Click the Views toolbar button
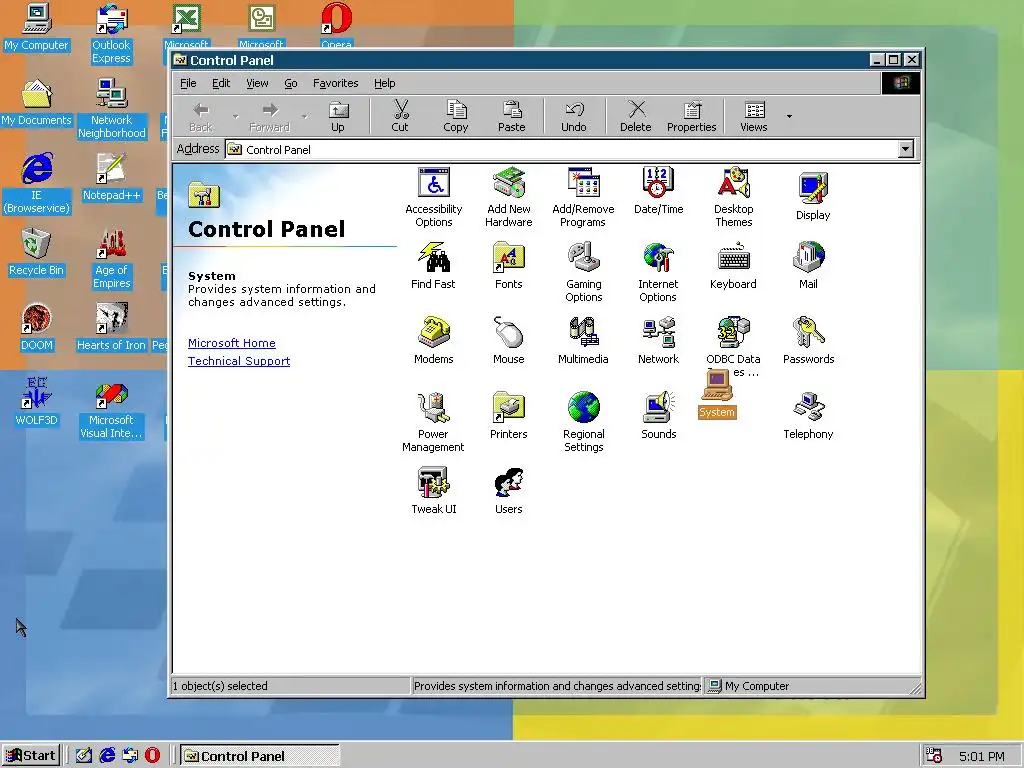This screenshot has height=768, width=1024. [x=754, y=116]
